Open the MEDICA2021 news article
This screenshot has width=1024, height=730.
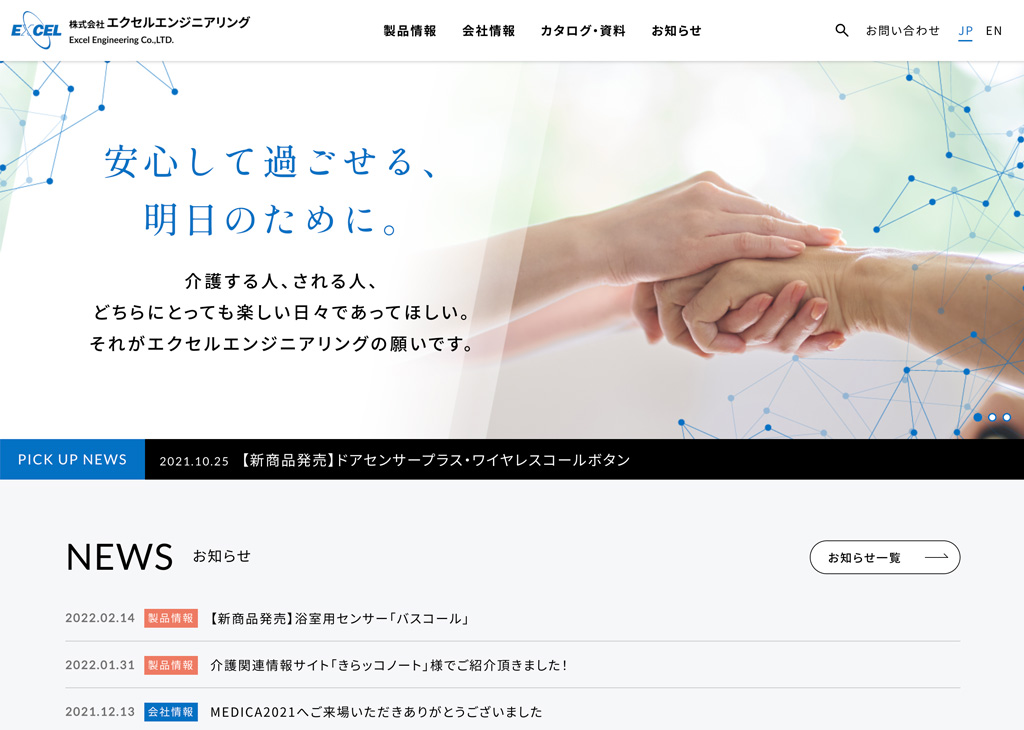(x=376, y=712)
